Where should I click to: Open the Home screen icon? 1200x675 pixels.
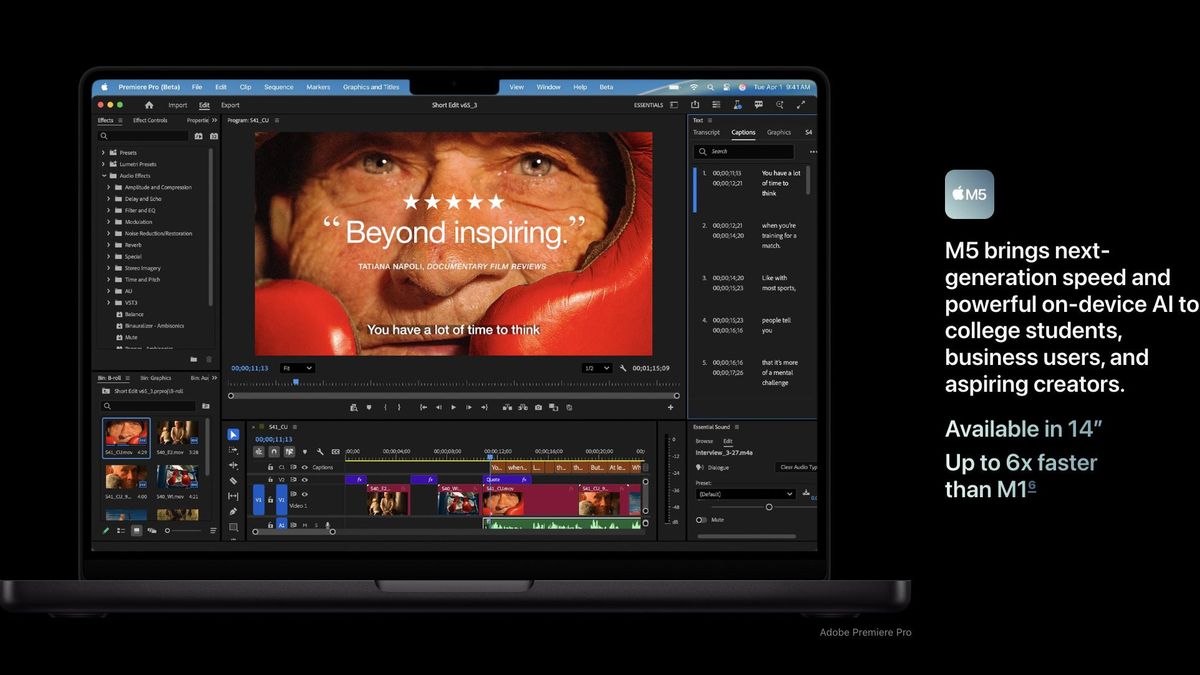coord(149,105)
